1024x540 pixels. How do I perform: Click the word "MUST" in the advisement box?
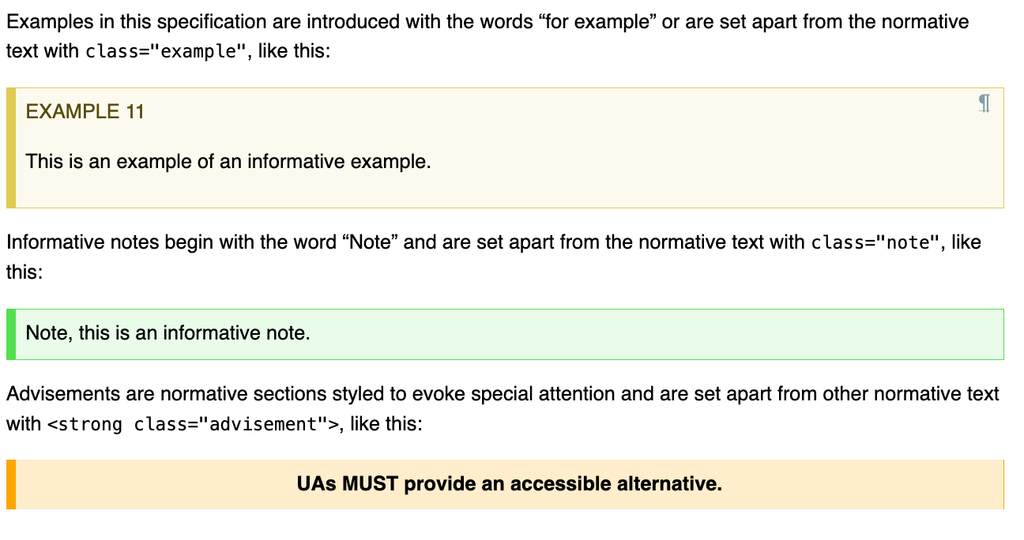click(x=370, y=484)
